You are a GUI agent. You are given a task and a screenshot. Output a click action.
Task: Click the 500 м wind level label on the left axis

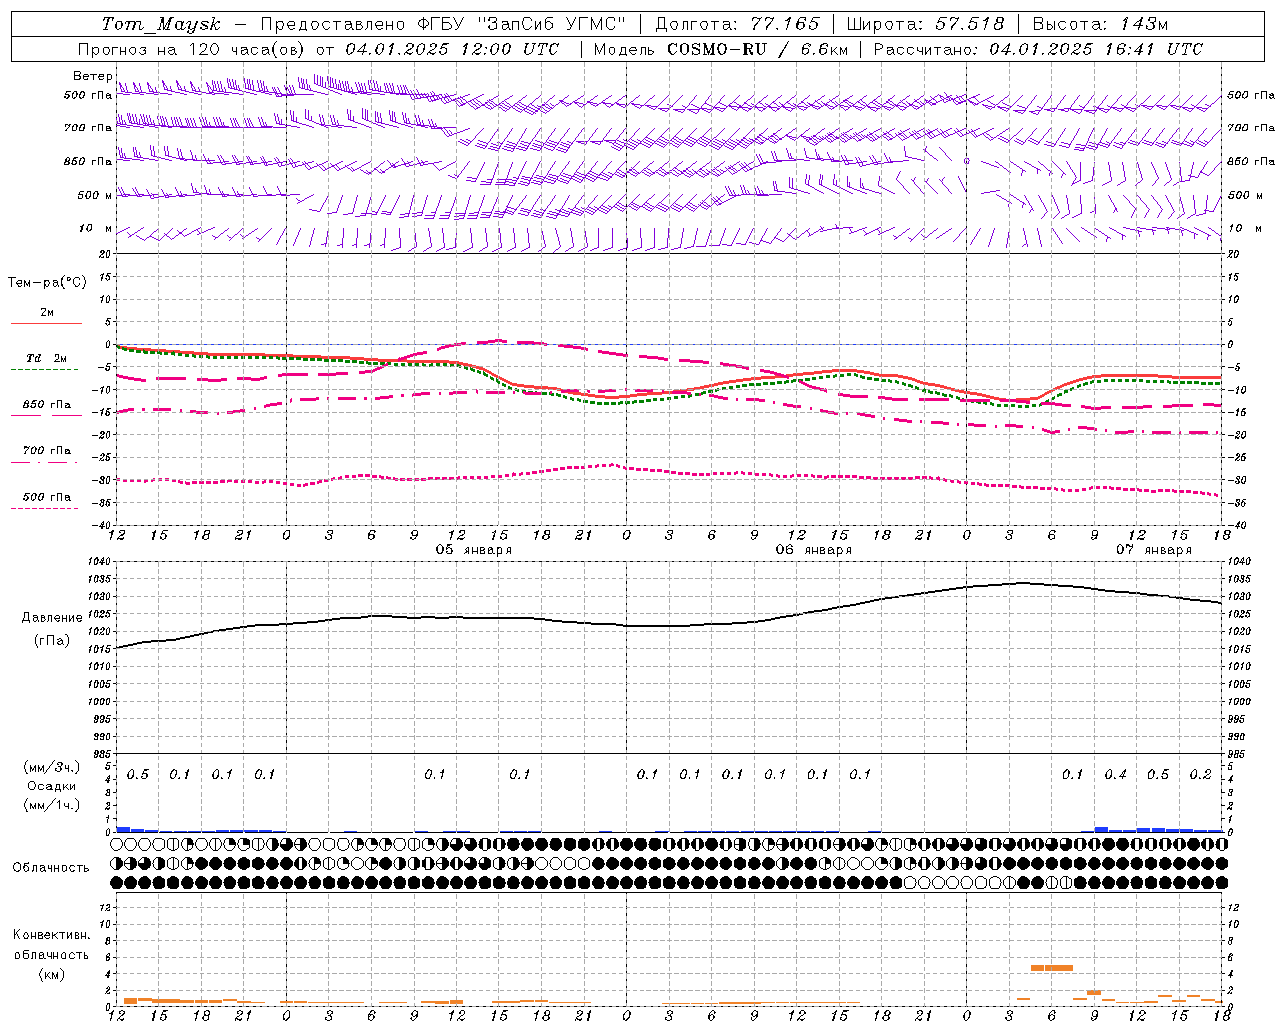[x=95, y=196]
